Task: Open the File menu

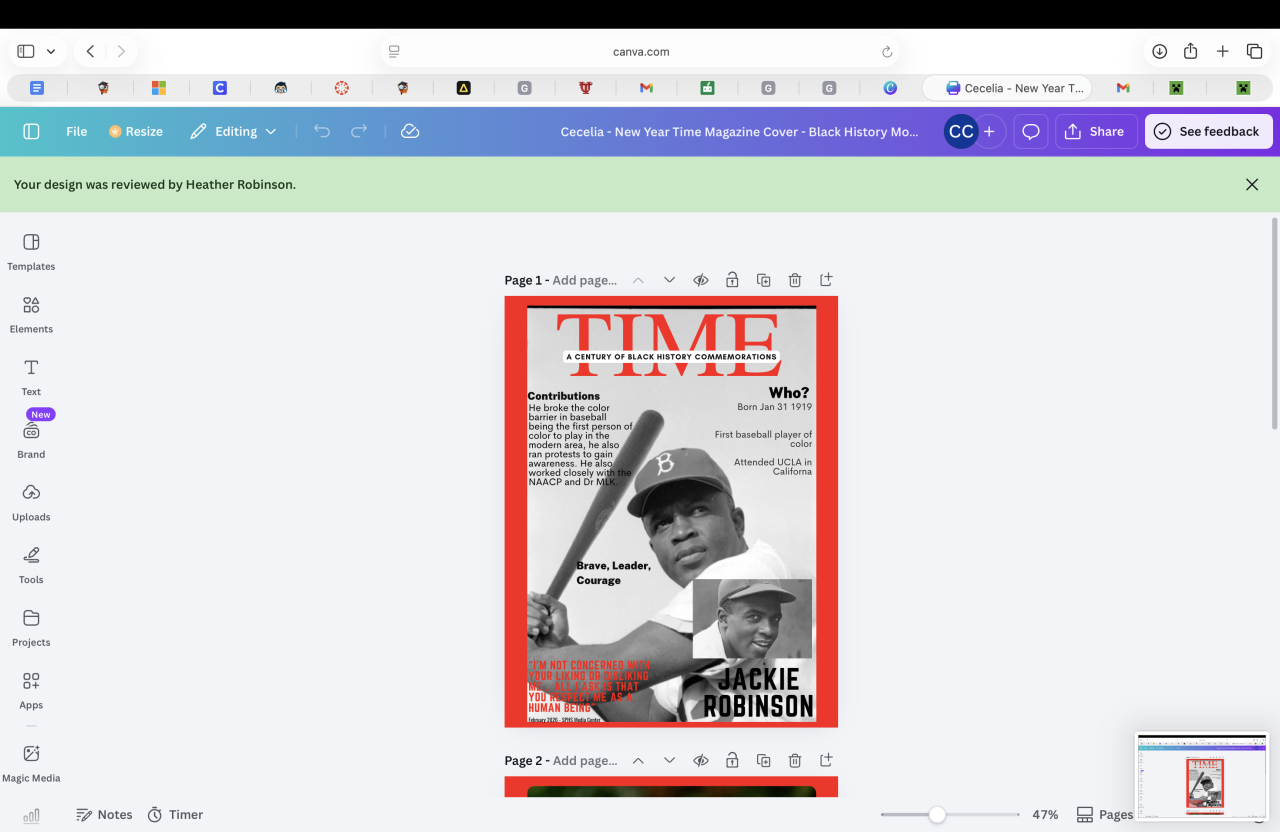Action: pyautogui.click(x=76, y=131)
